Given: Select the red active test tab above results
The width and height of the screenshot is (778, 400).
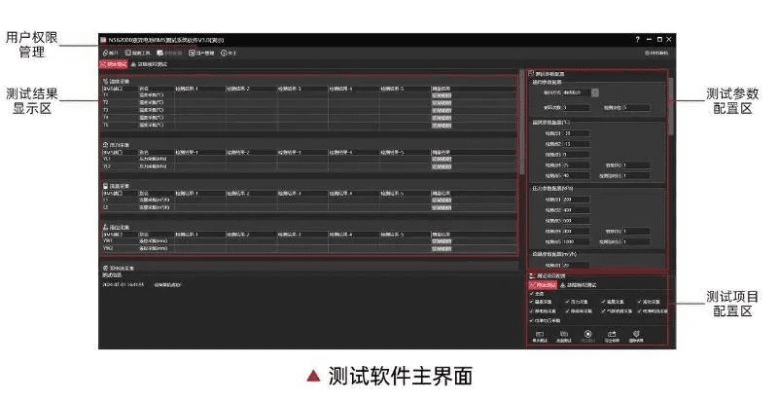Looking at the screenshot, I should point(114,64).
